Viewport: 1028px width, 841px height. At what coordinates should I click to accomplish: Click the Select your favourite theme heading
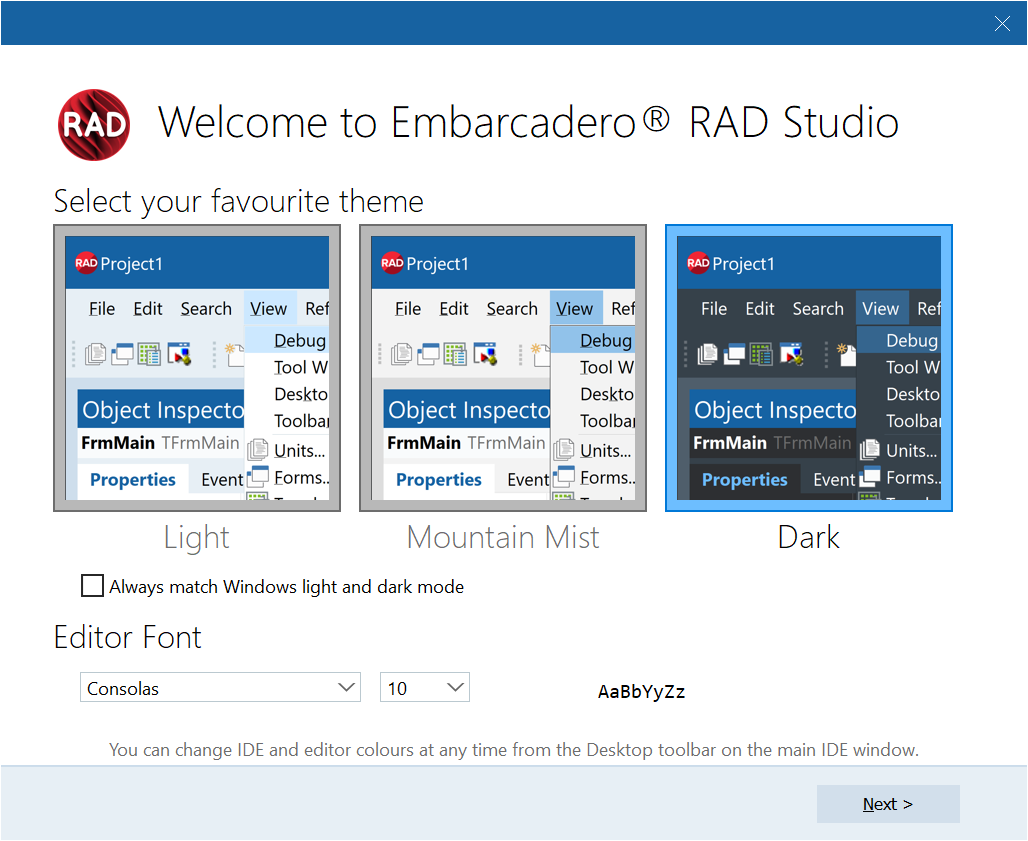pyautogui.click(x=239, y=202)
